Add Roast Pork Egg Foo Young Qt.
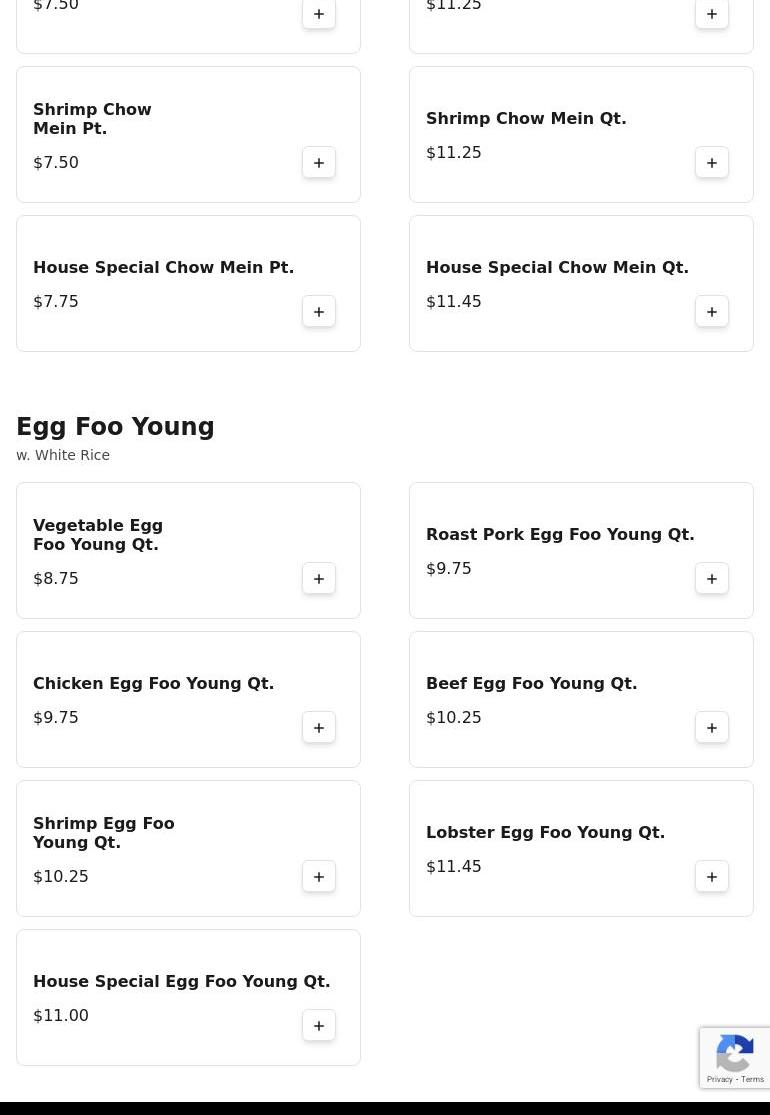Viewport: 770px width, 1115px height. click(712, 579)
